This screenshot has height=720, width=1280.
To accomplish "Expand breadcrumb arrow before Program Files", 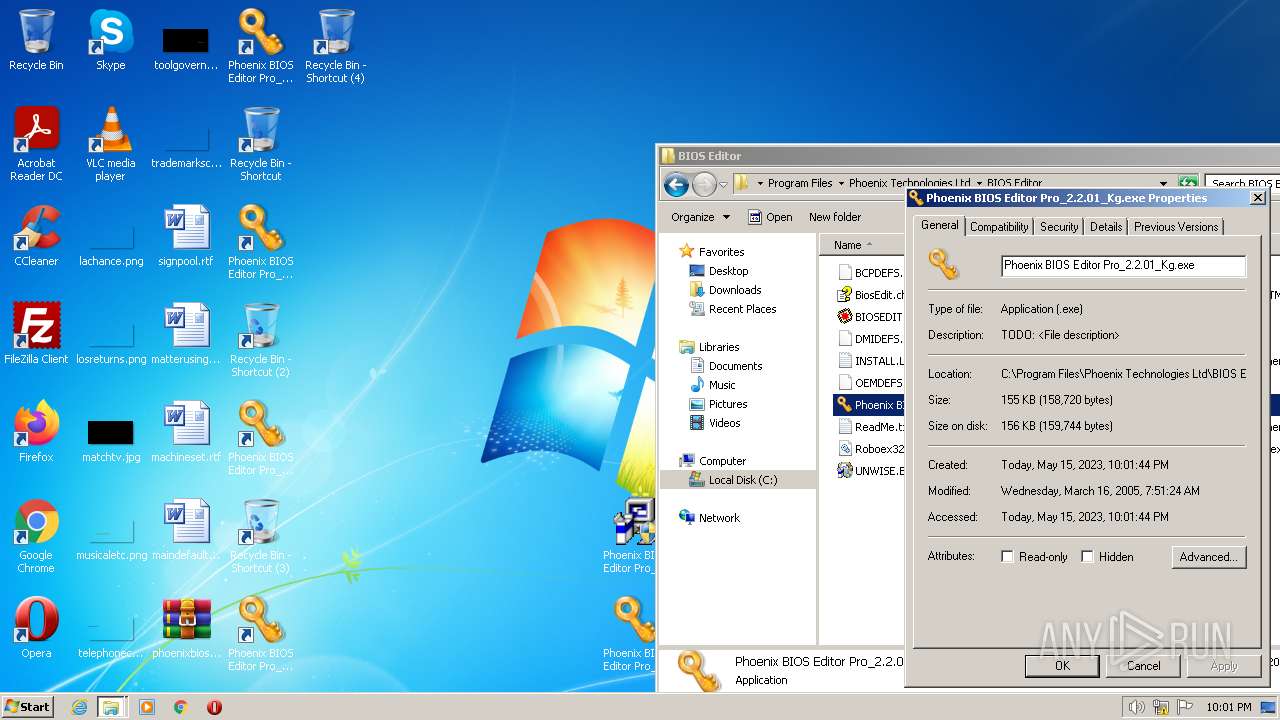I will [760, 183].
